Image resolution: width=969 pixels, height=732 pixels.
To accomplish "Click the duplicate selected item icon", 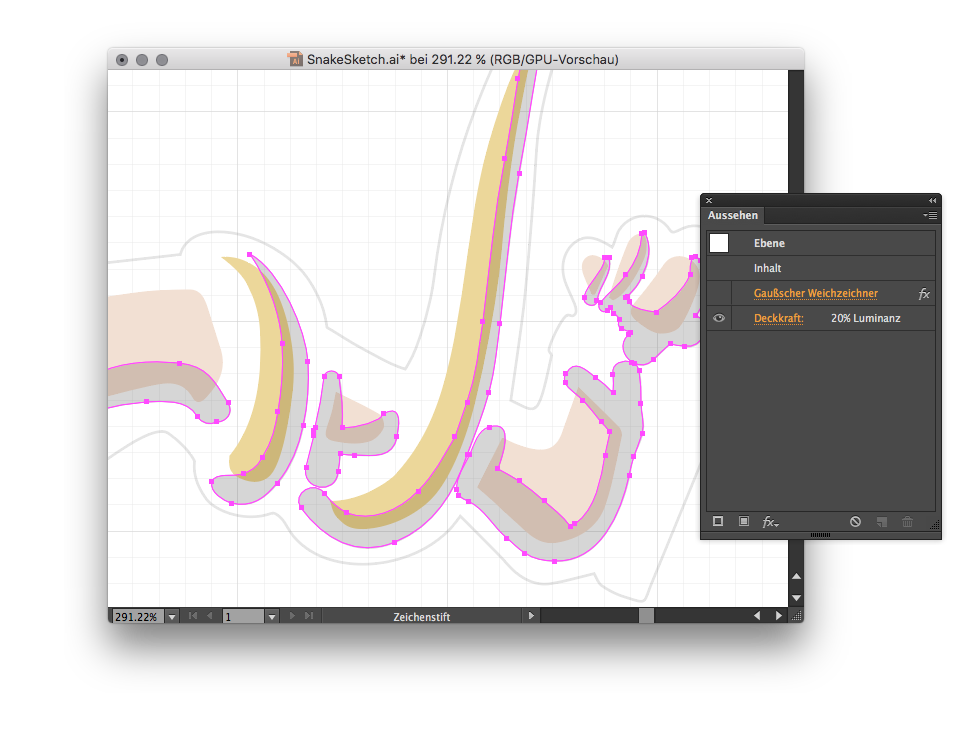I will tap(882, 522).
